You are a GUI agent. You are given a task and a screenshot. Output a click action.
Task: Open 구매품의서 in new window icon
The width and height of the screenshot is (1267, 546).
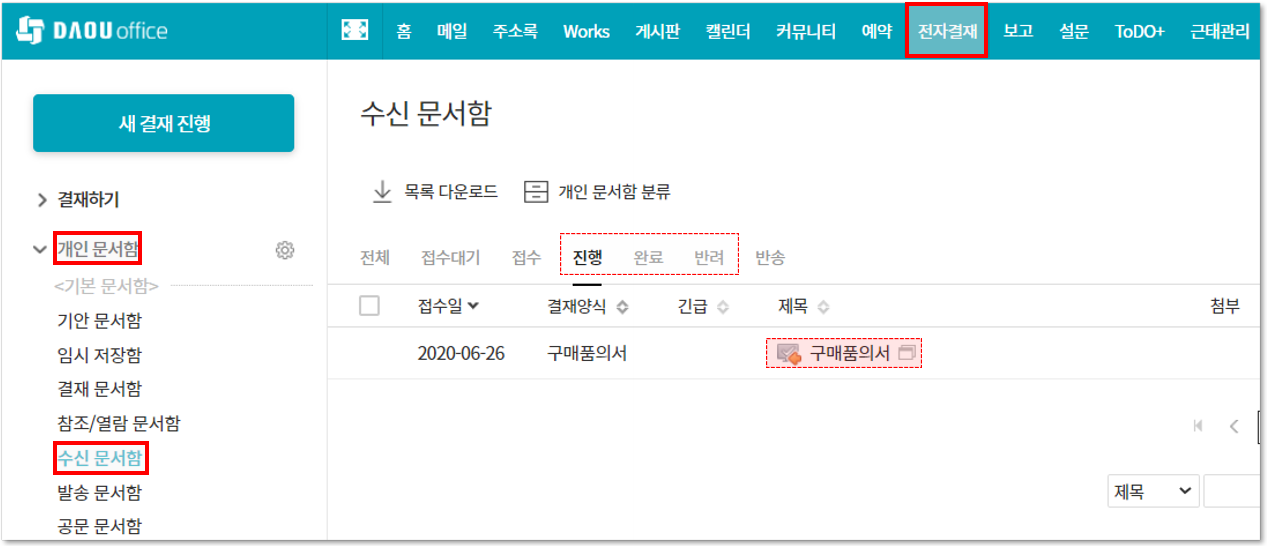click(907, 353)
